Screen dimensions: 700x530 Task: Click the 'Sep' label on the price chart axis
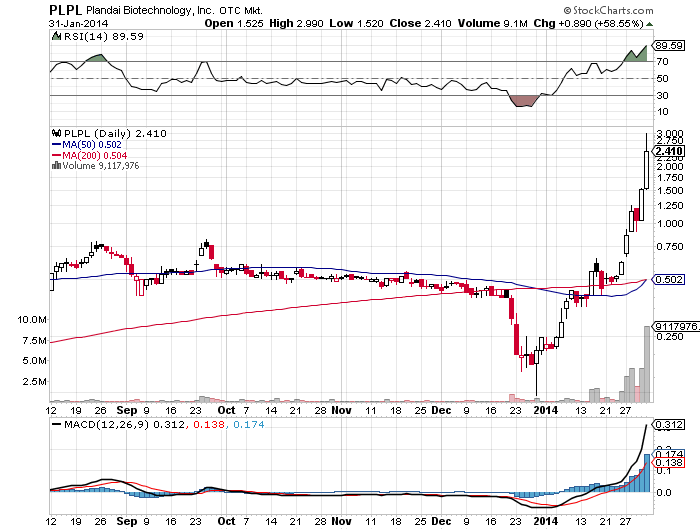click(127, 410)
